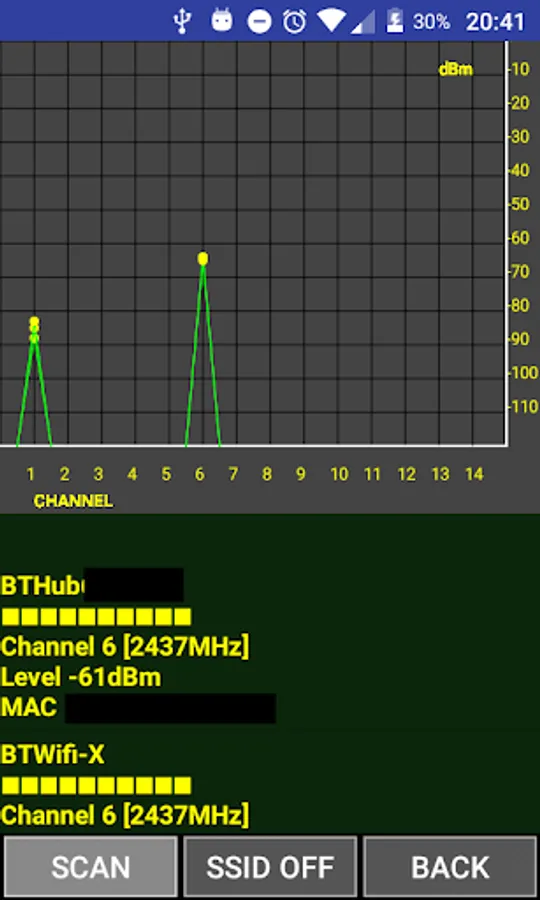
Task: Tap the 100 dBm scale value
Action: click(x=524, y=373)
